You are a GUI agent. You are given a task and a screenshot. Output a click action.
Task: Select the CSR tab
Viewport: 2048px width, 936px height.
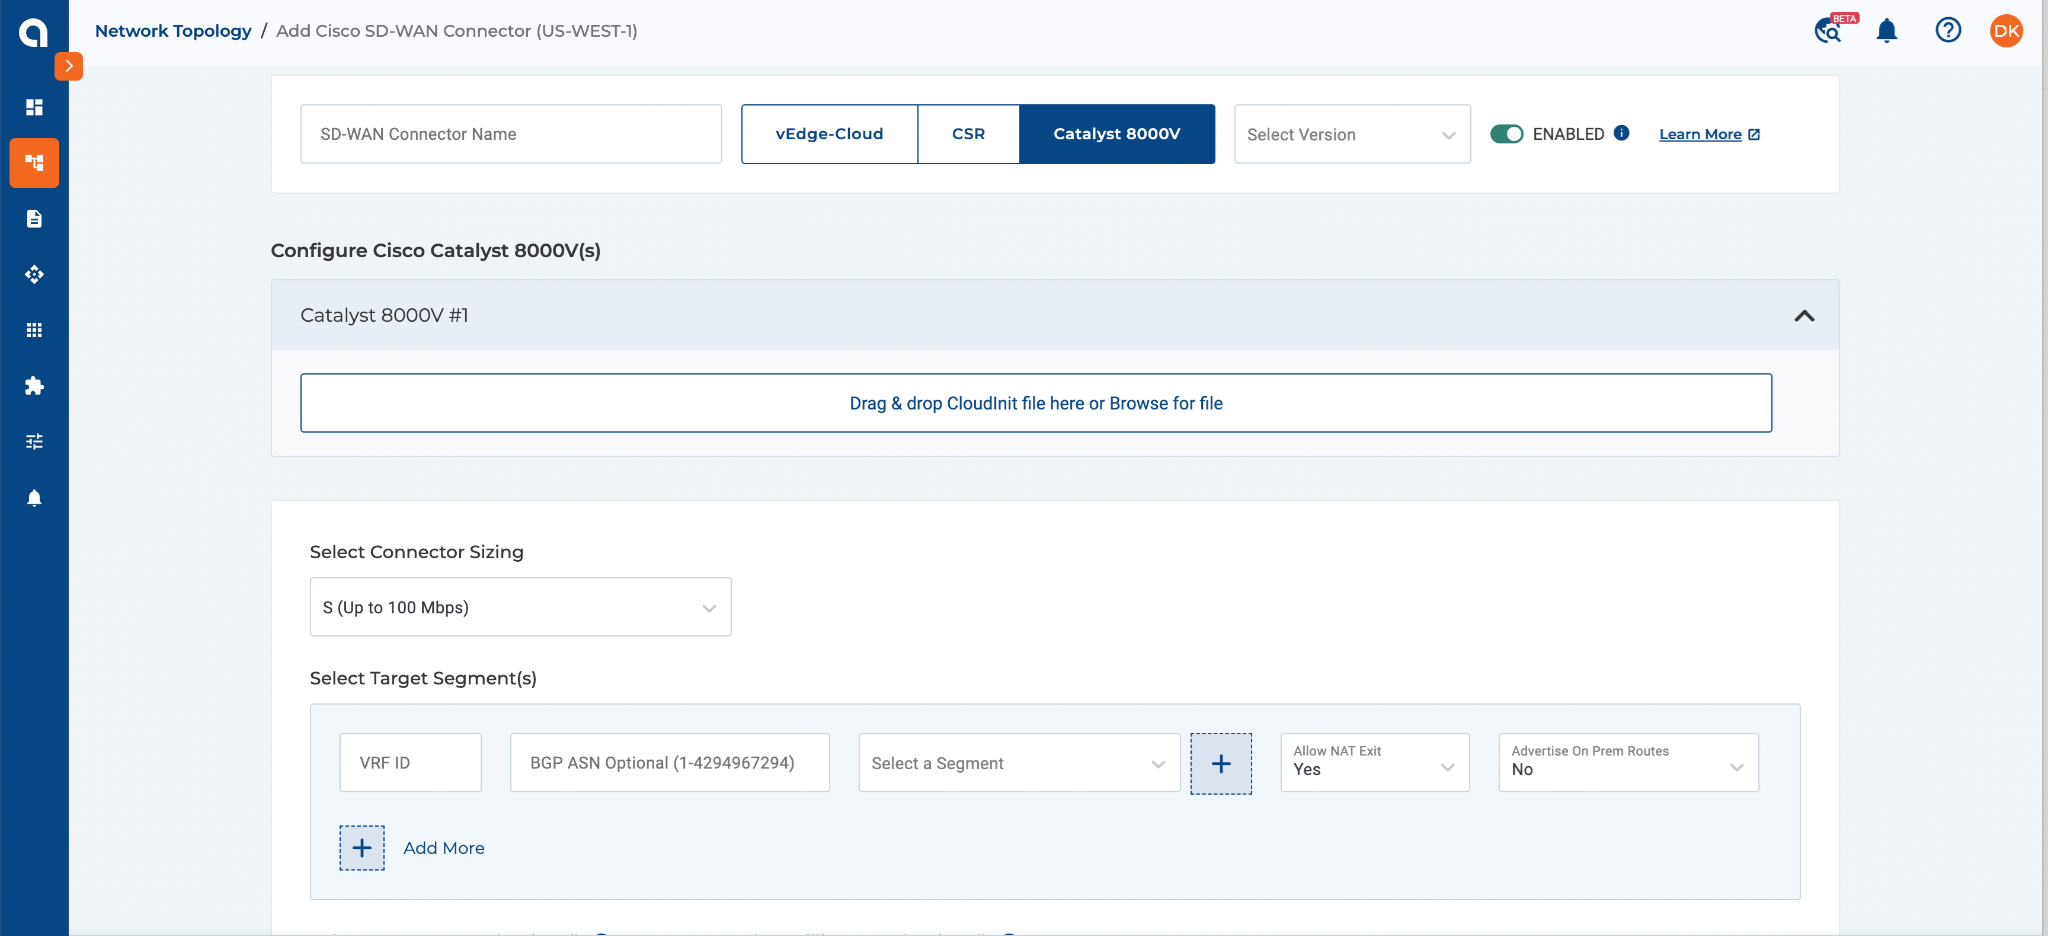click(x=968, y=134)
